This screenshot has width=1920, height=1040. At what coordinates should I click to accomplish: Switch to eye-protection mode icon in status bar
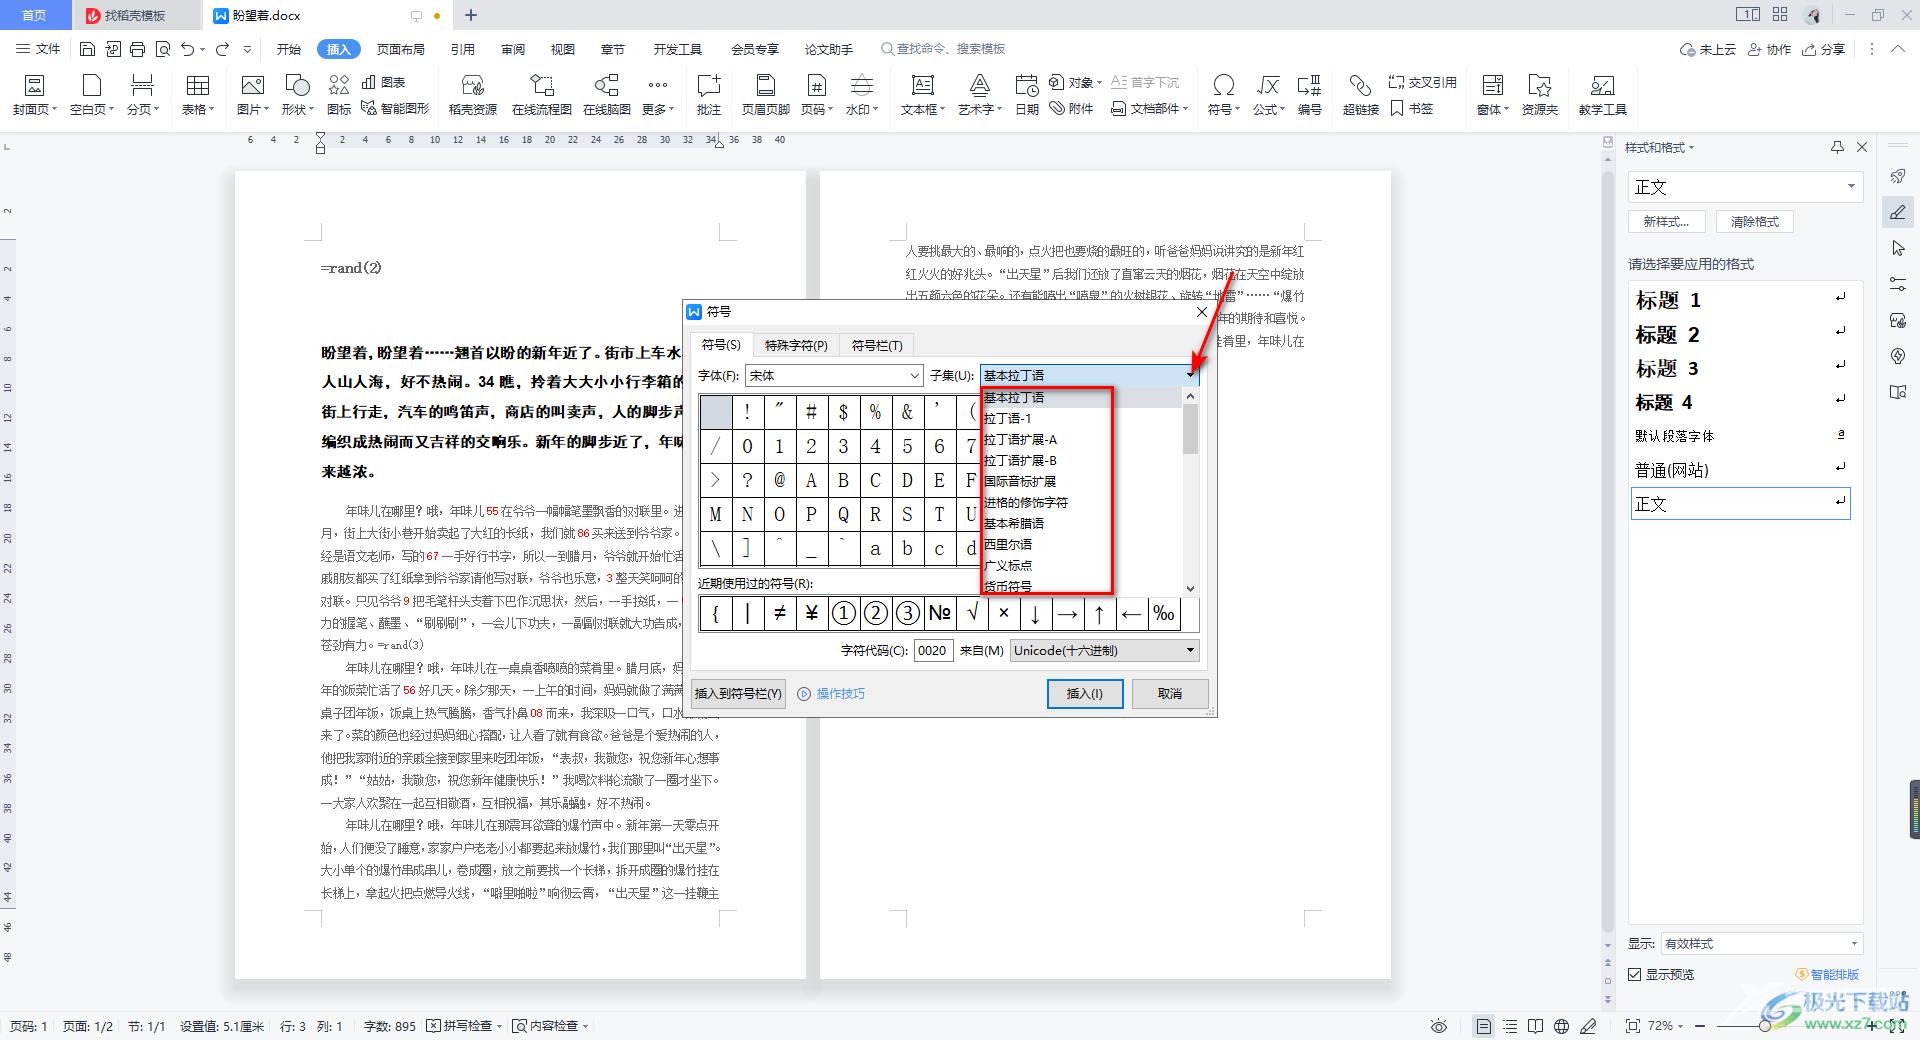pos(1439,1026)
